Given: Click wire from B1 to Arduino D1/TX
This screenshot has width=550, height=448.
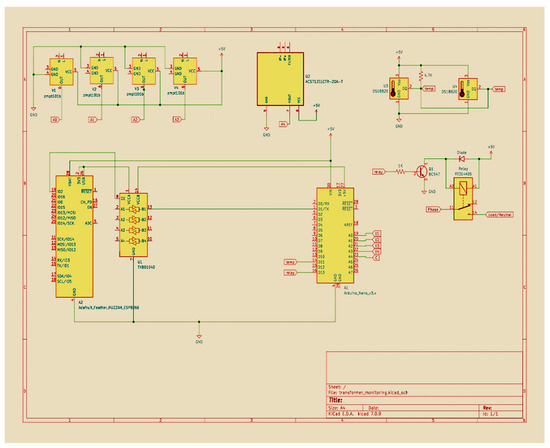Looking at the screenshot, I should [232, 209].
